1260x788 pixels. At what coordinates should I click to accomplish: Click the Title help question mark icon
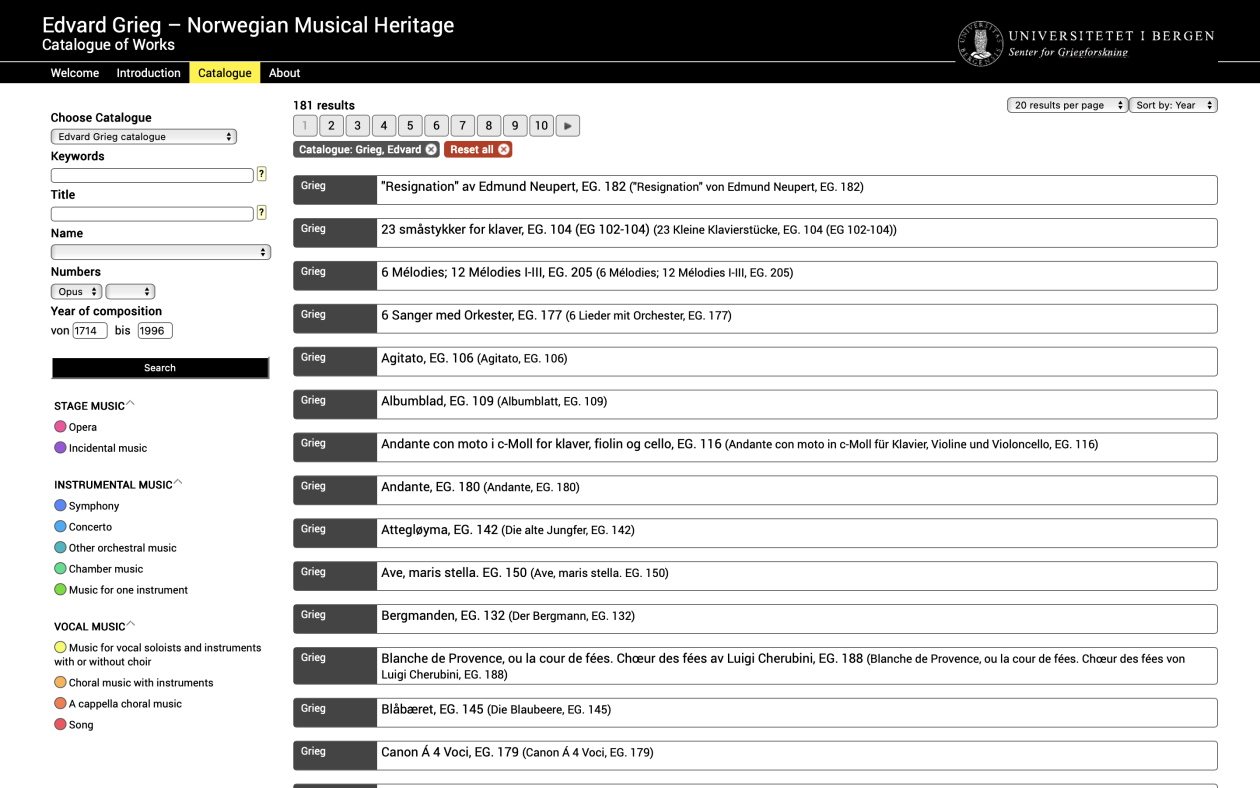tap(261, 213)
